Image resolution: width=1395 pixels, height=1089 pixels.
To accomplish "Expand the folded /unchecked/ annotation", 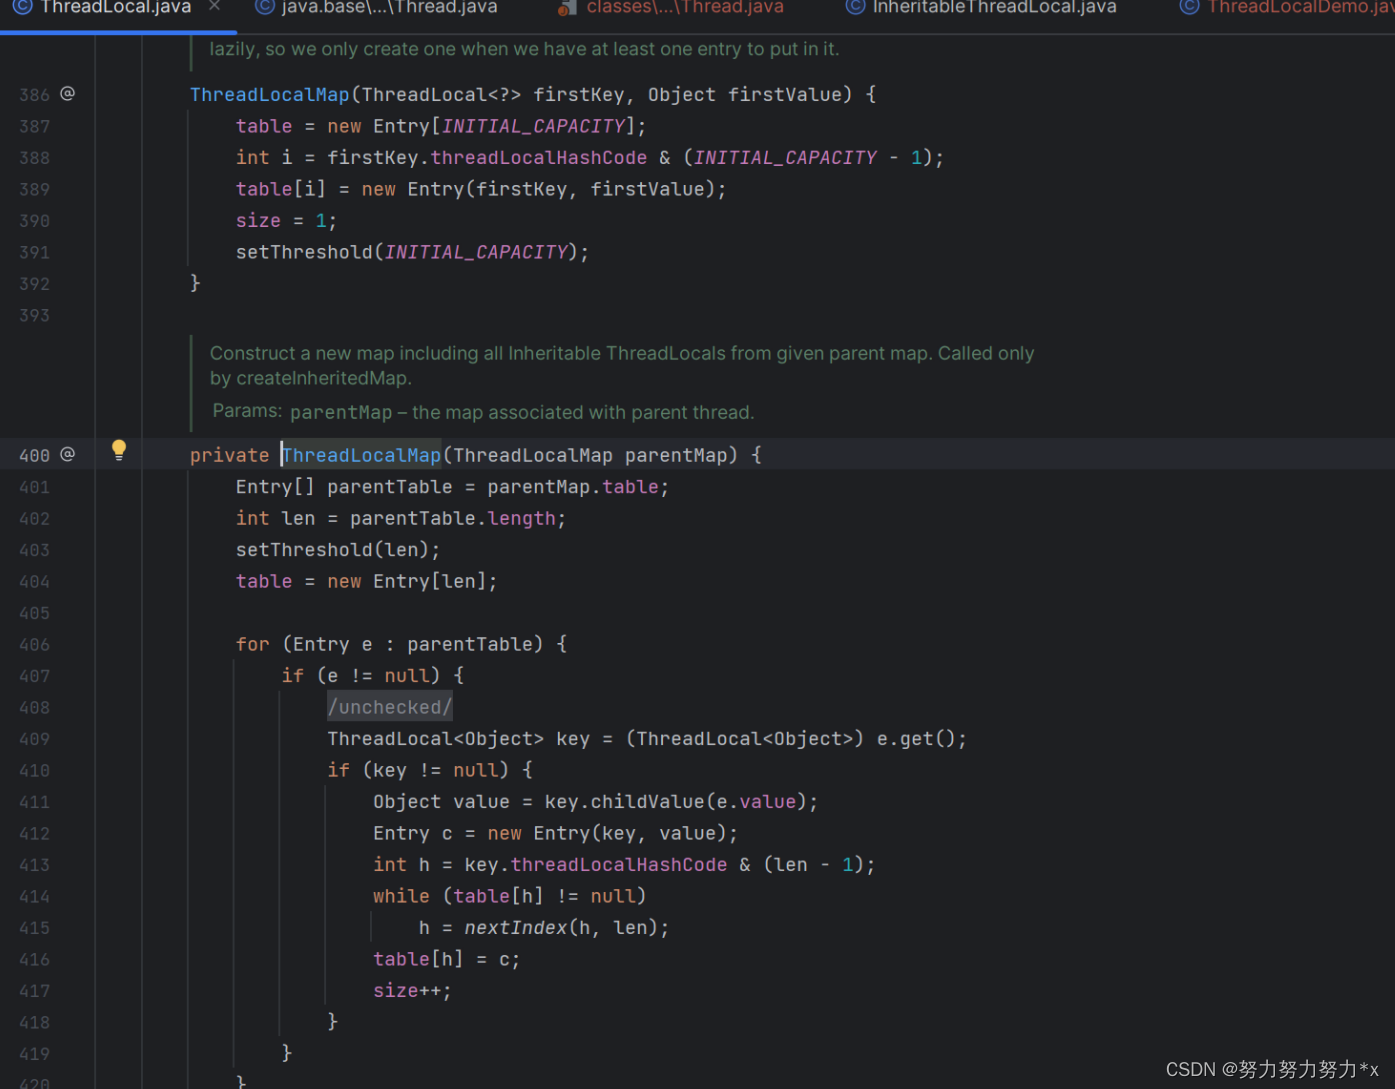I will [x=390, y=707].
